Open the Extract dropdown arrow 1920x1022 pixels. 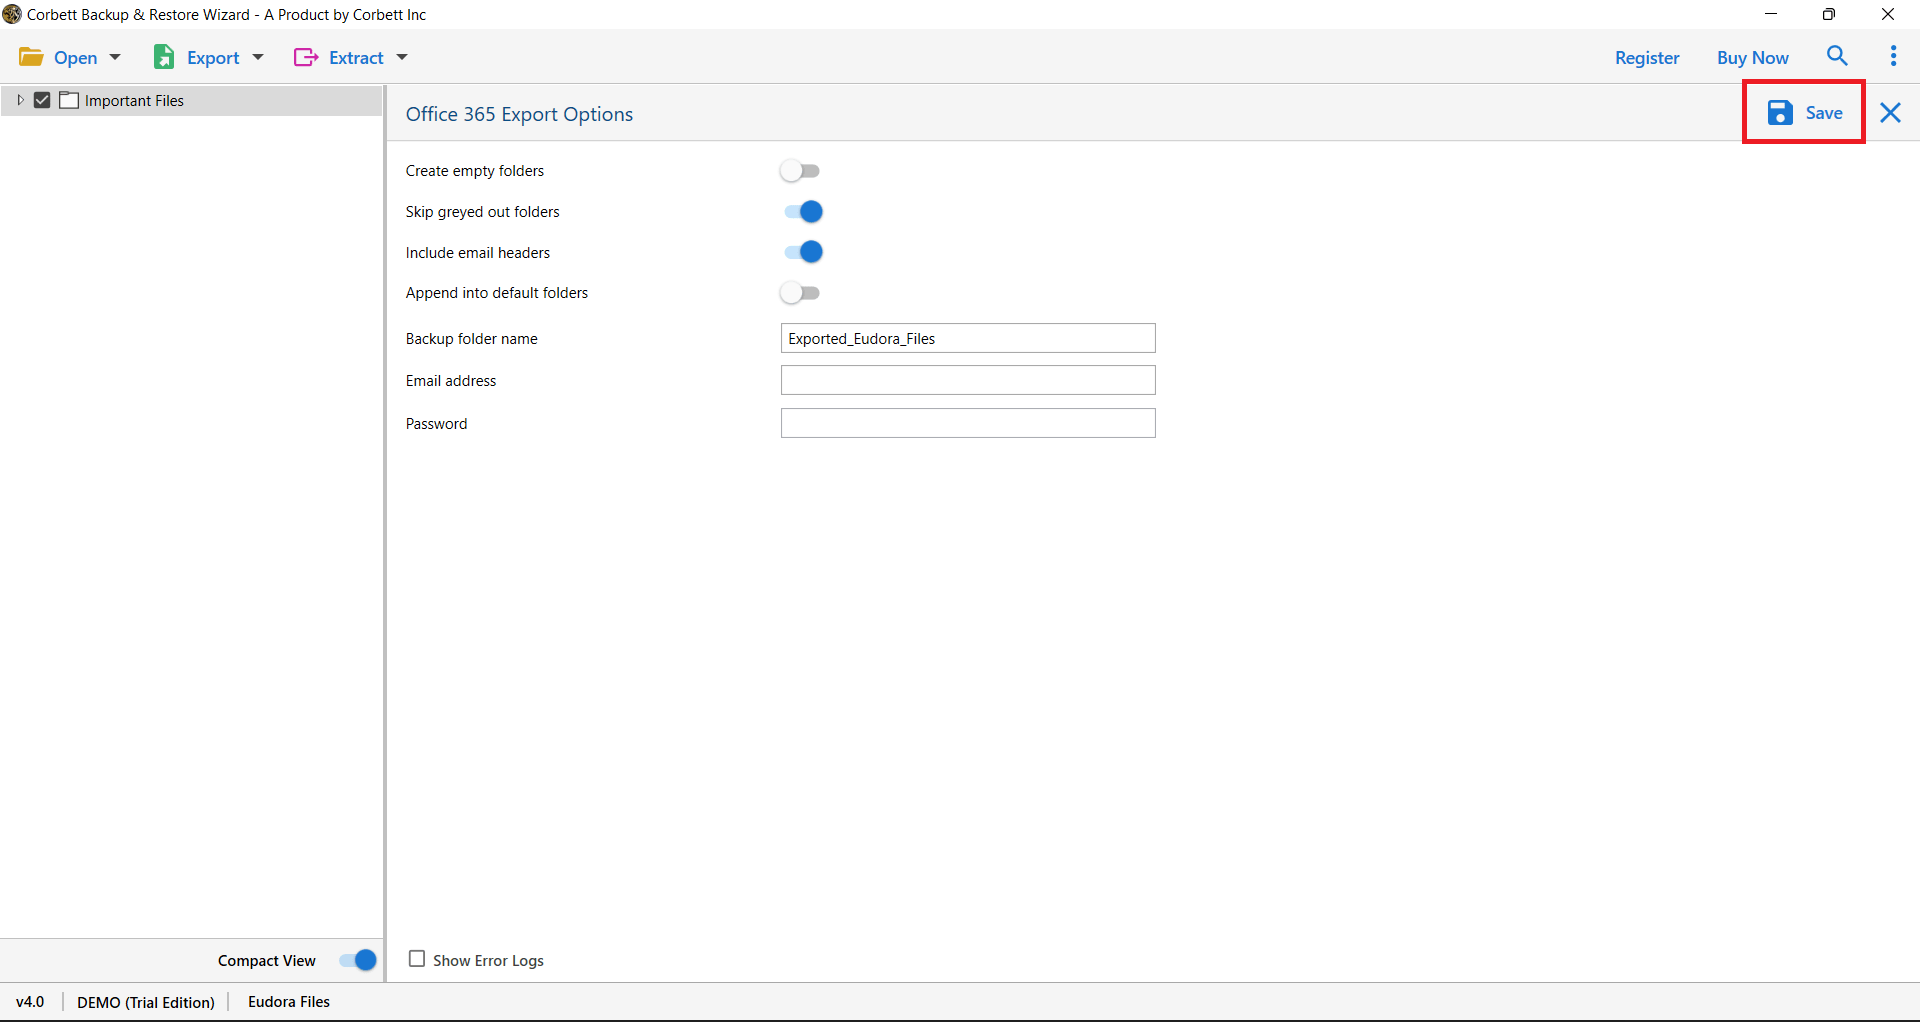click(x=402, y=57)
